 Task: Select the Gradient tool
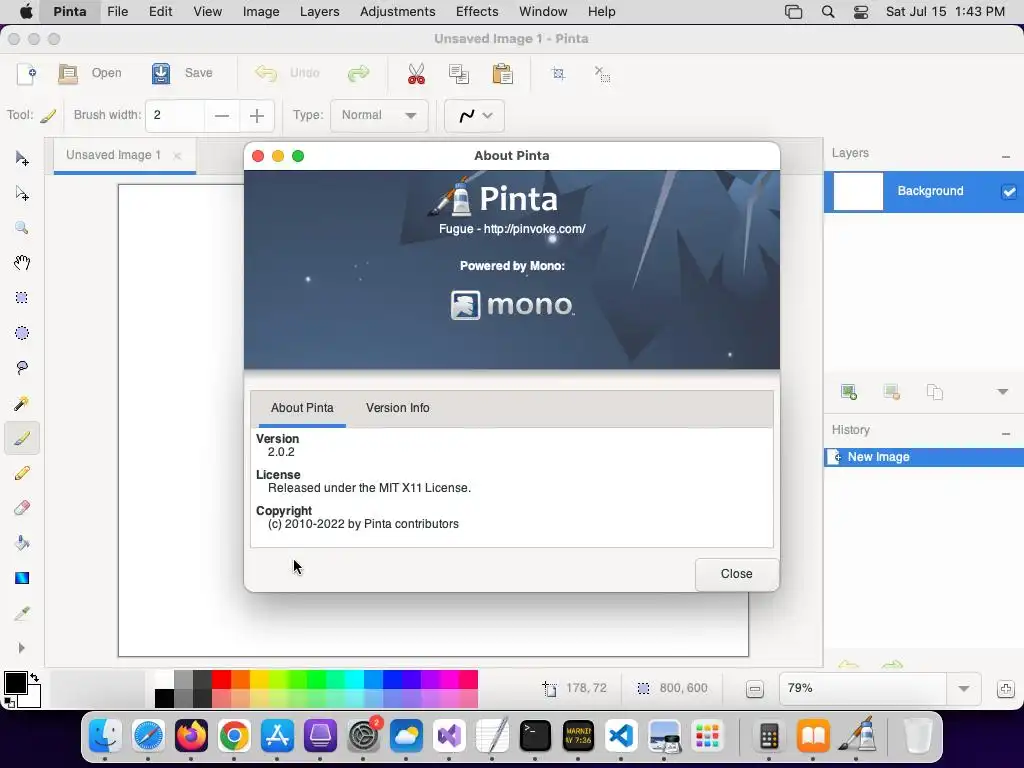click(22, 578)
